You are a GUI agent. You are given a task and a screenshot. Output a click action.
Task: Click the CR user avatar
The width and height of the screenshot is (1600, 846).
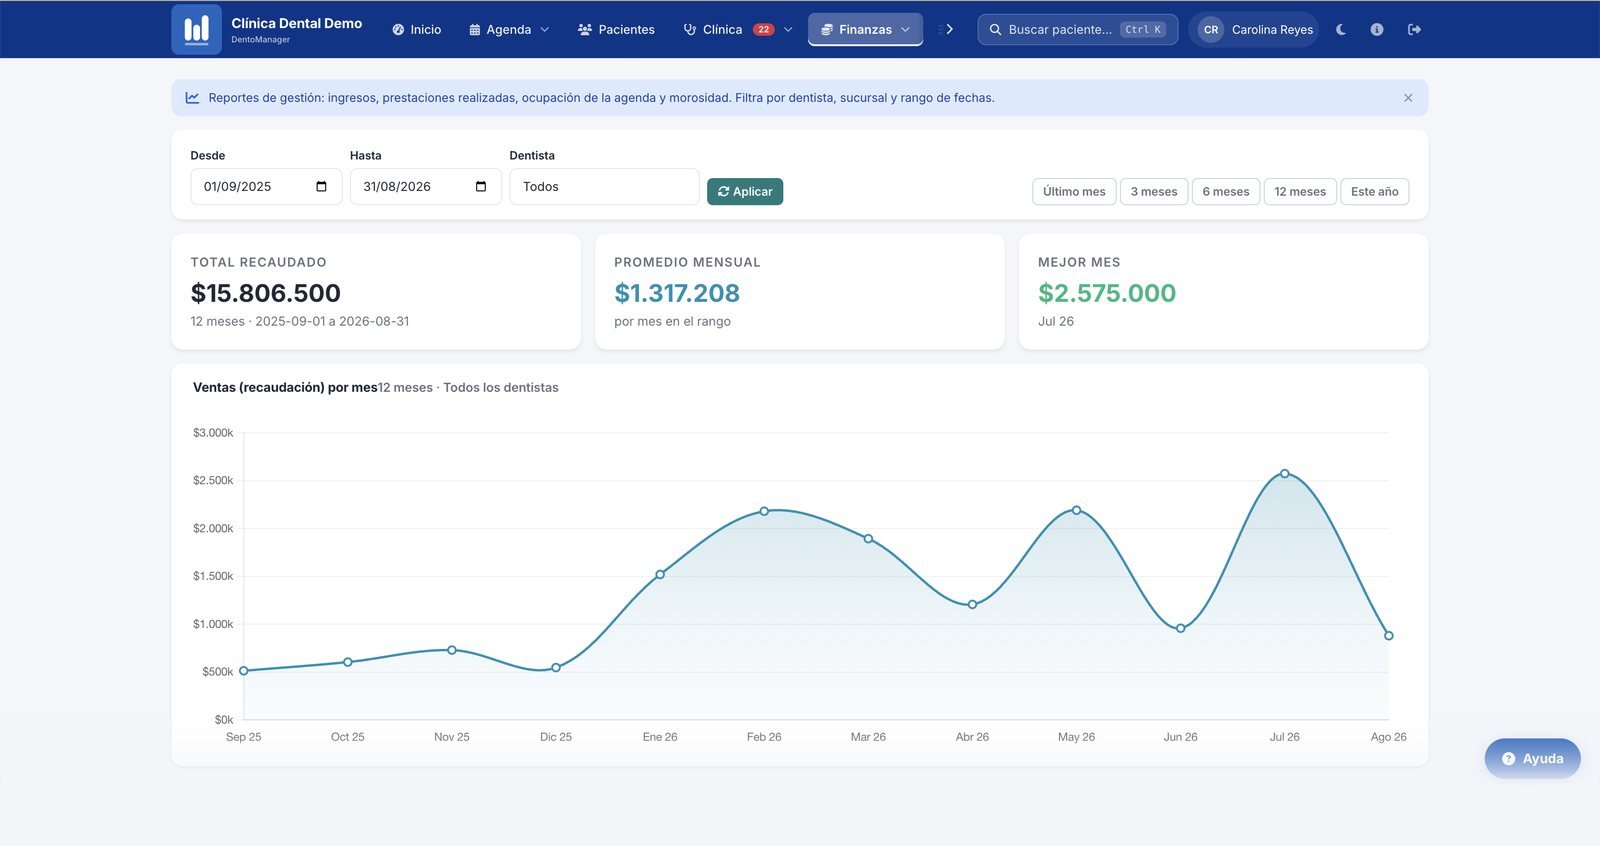1211,30
